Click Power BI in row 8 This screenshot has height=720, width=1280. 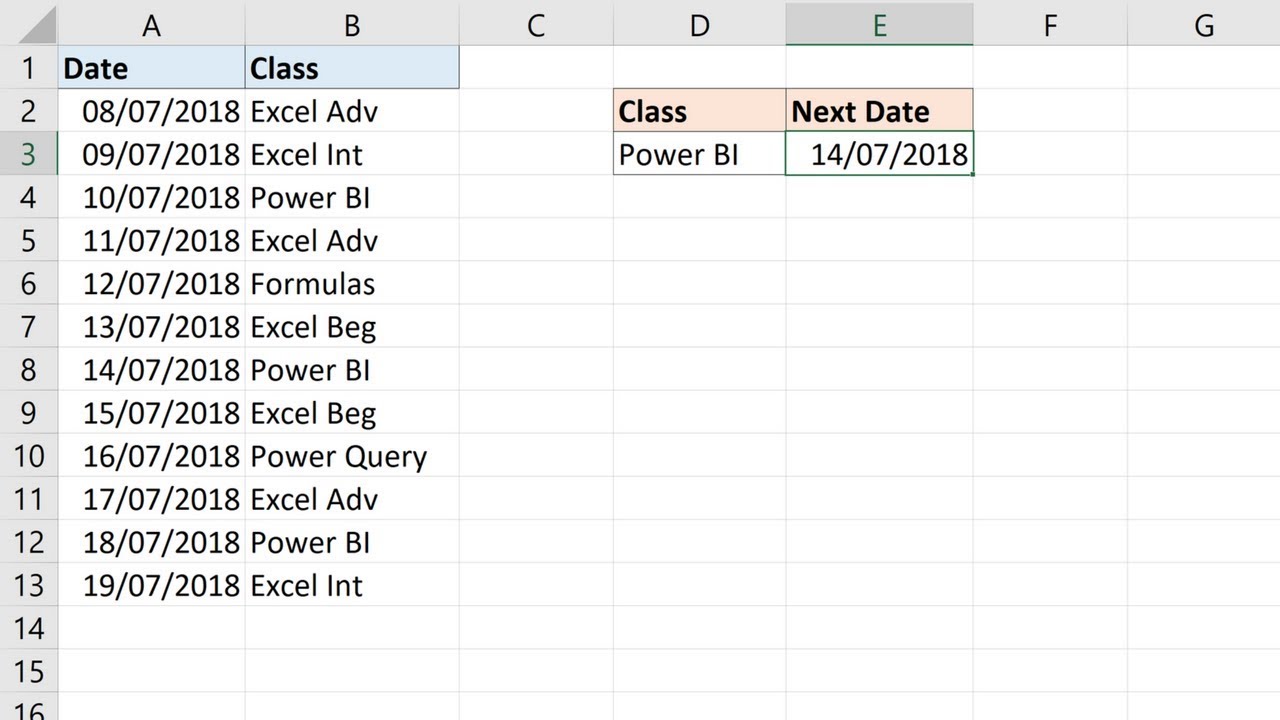click(352, 369)
